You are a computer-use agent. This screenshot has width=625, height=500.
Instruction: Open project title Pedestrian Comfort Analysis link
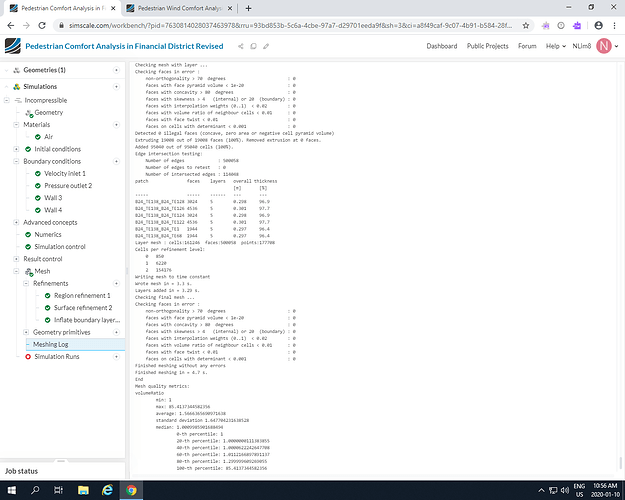[x=124, y=46]
